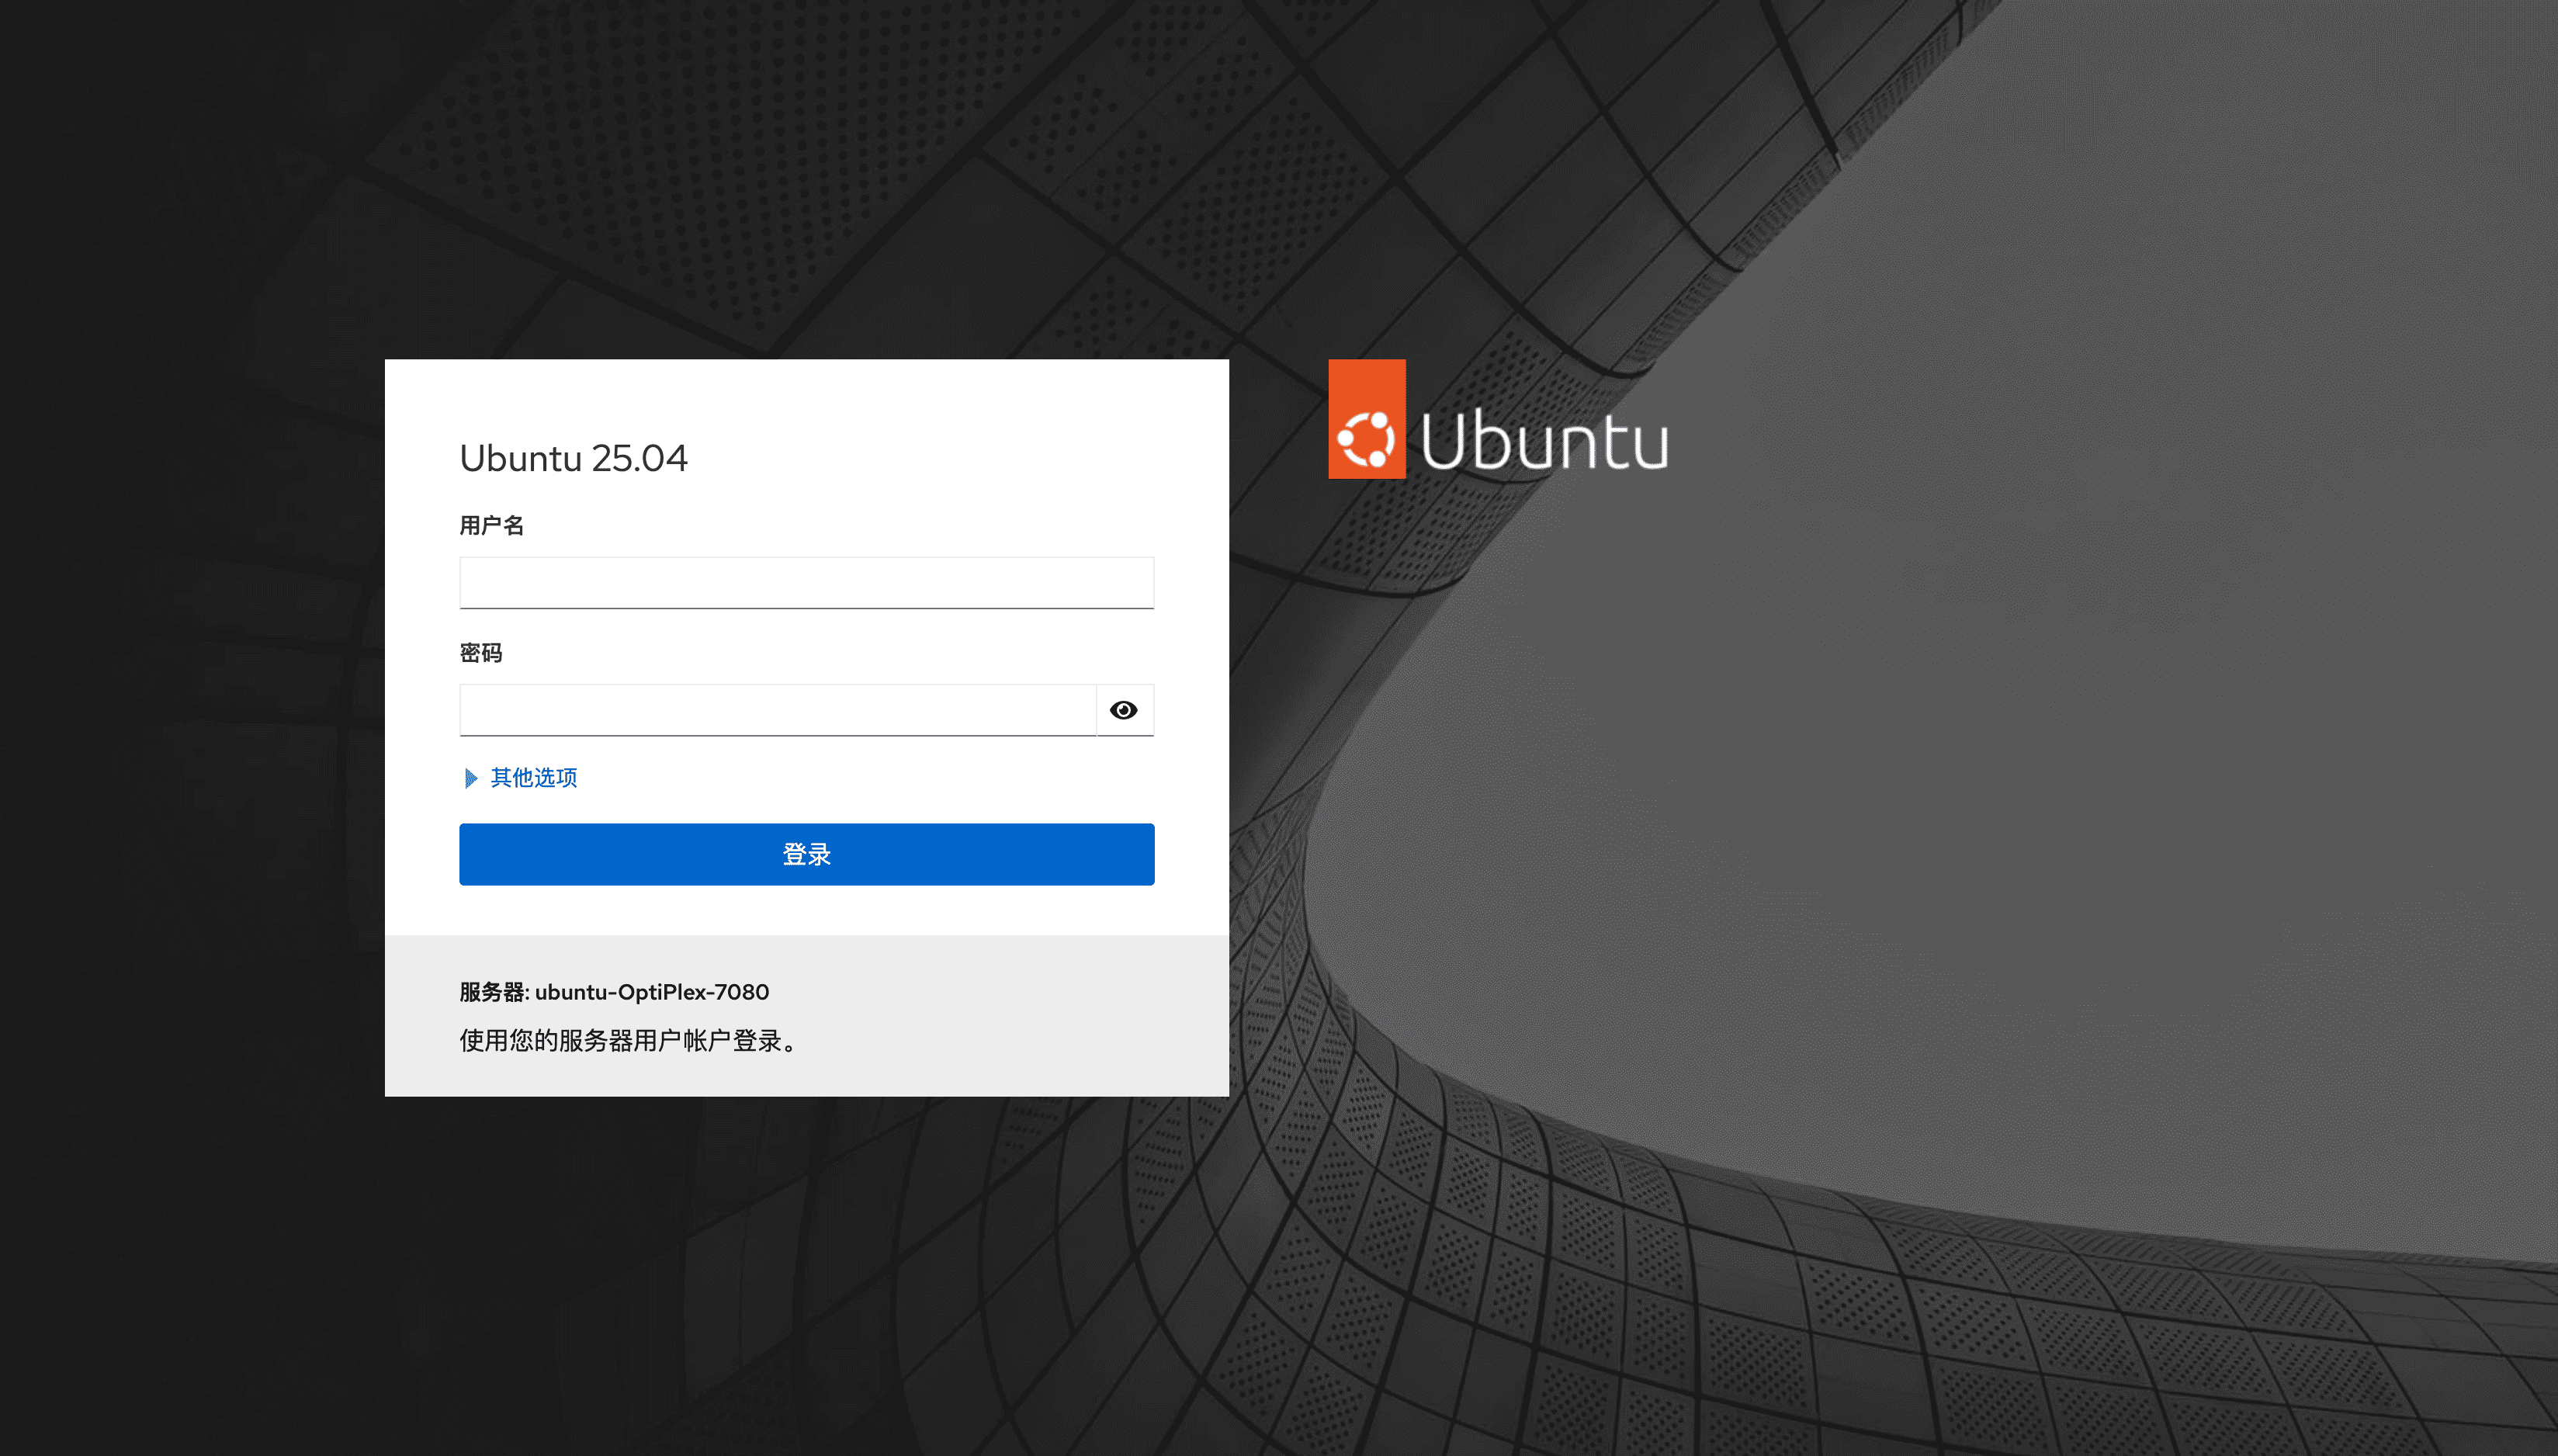Click the orange Ubuntu logo square

pos(1366,420)
